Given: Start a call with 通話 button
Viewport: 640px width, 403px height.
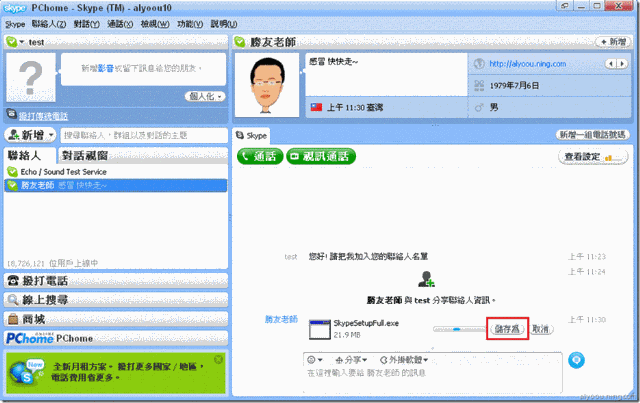Looking at the screenshot, I should pos(260,156).
